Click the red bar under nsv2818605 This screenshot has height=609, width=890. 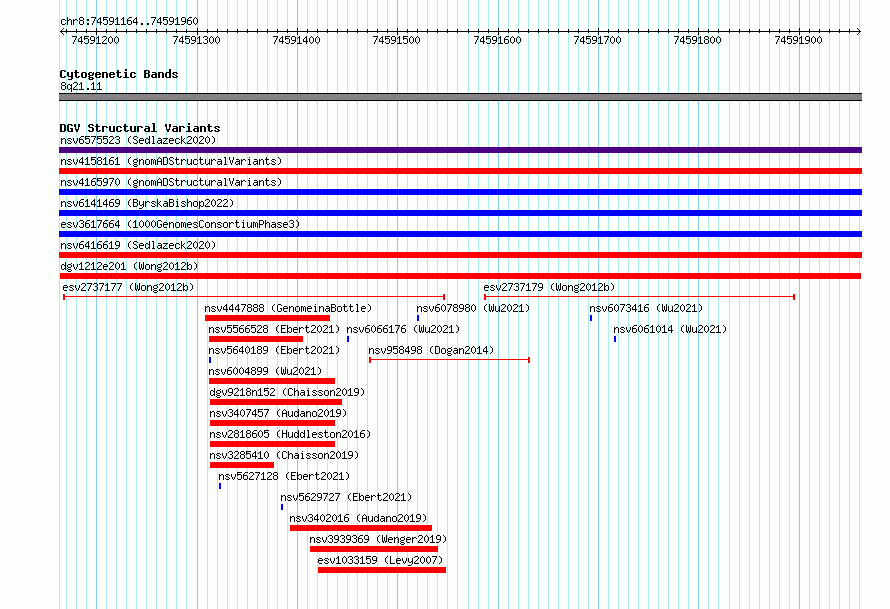272,444
